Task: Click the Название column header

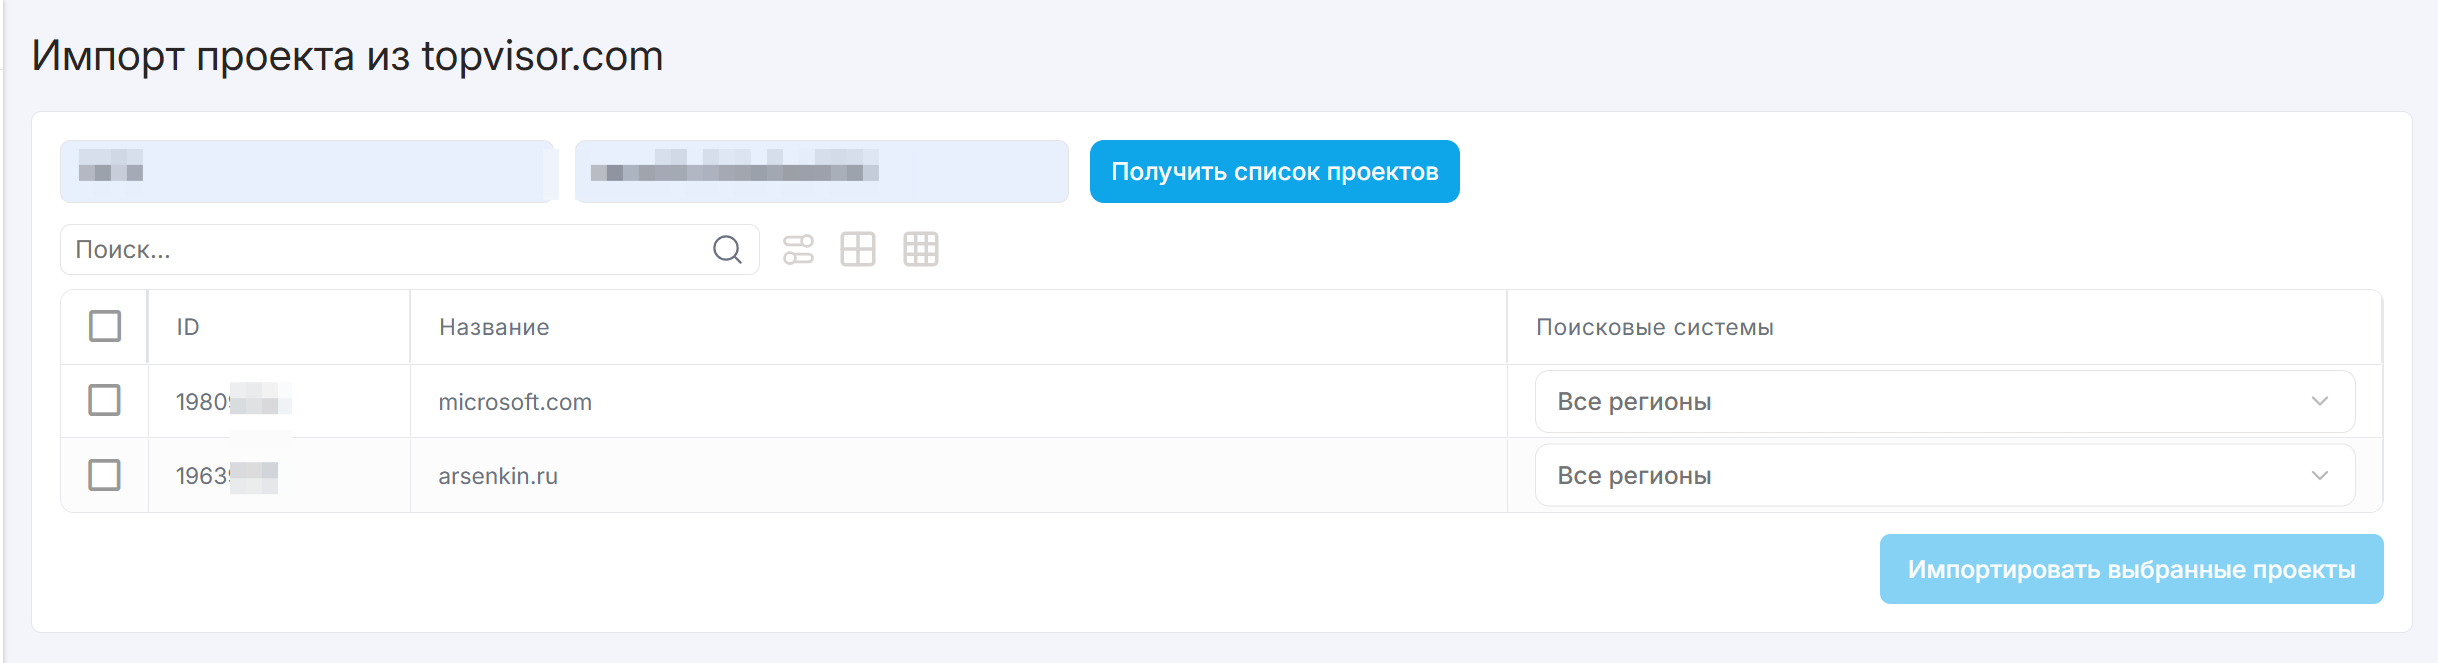Action: [x=494, y=327]
